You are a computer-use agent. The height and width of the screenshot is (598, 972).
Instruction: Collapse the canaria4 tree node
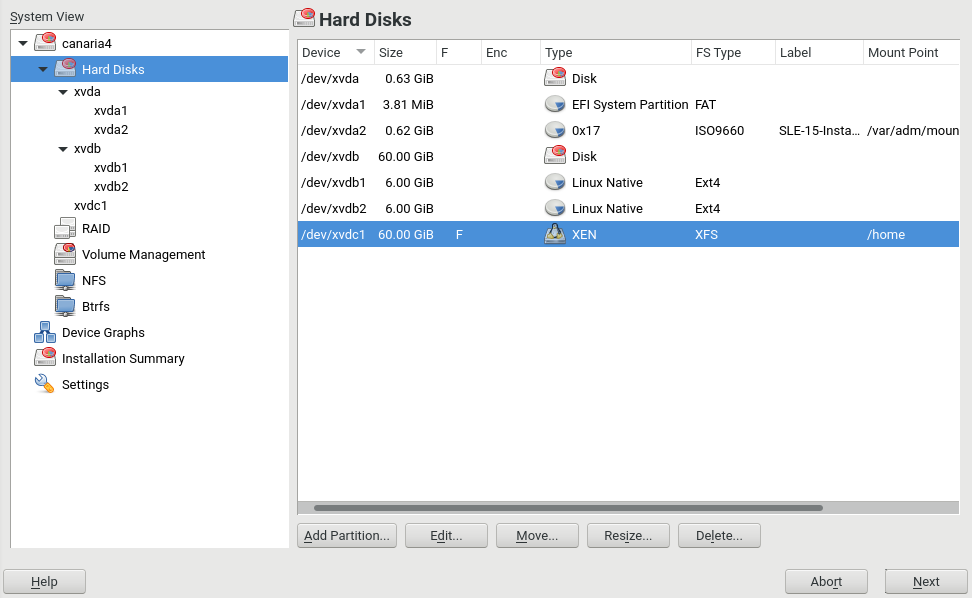click(x=23, y=44)
